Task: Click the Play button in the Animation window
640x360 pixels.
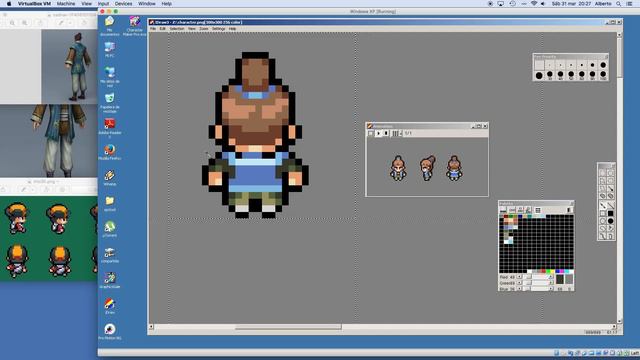Action: (x=378, y=133)
